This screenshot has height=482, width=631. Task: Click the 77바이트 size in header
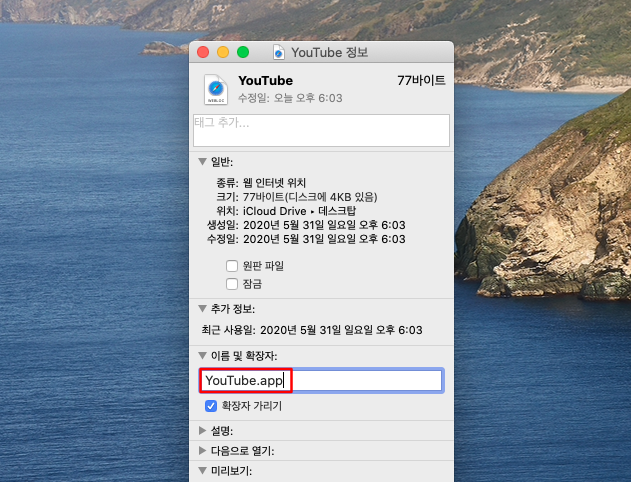[x=421, y=80]
